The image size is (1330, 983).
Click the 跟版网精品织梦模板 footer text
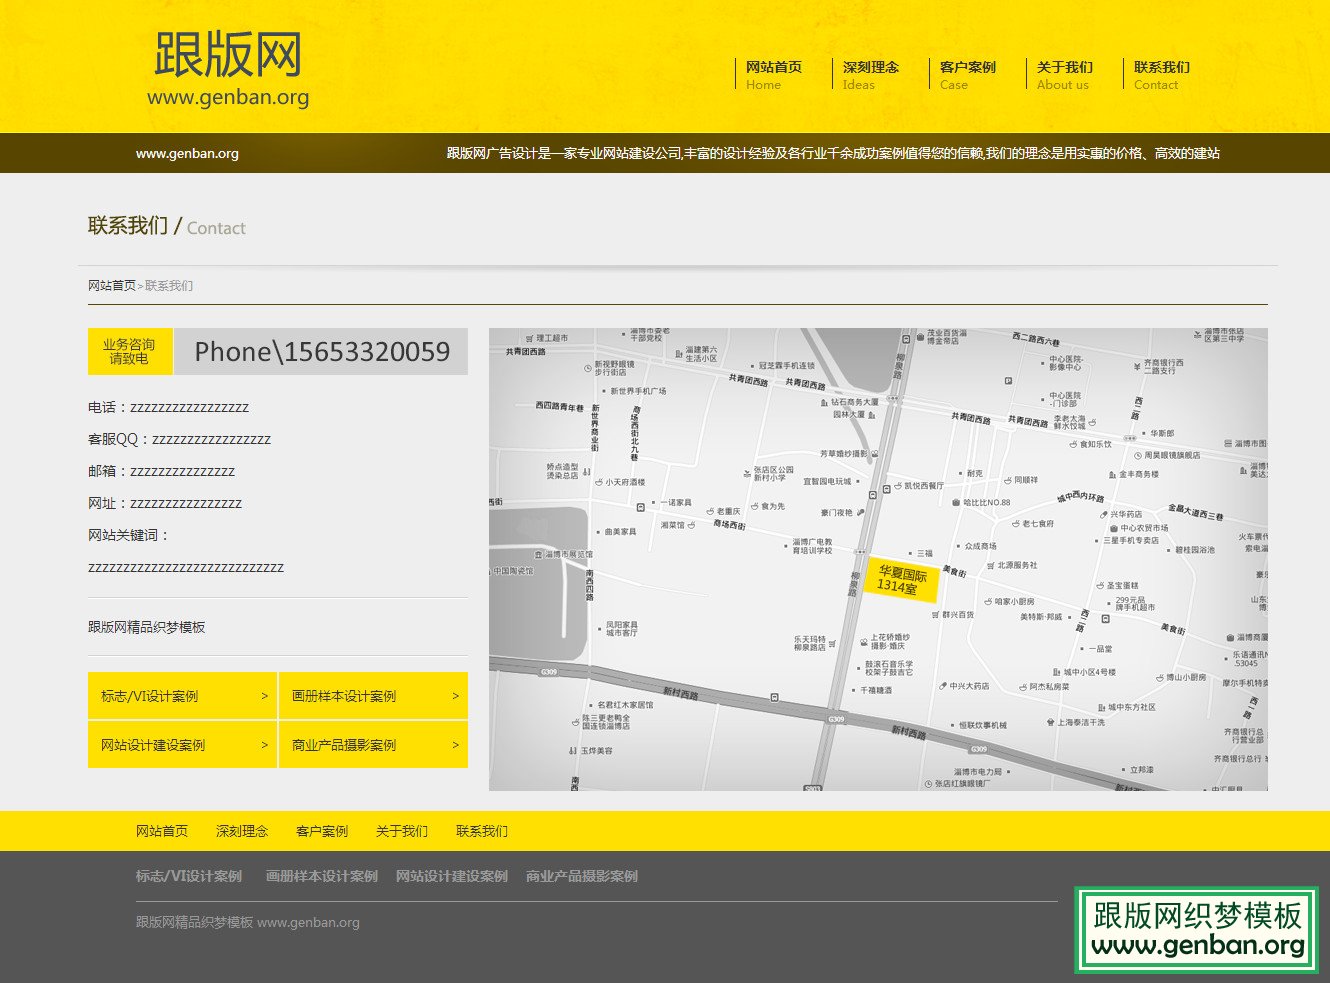pyautogui.click(x=190, y=922)
